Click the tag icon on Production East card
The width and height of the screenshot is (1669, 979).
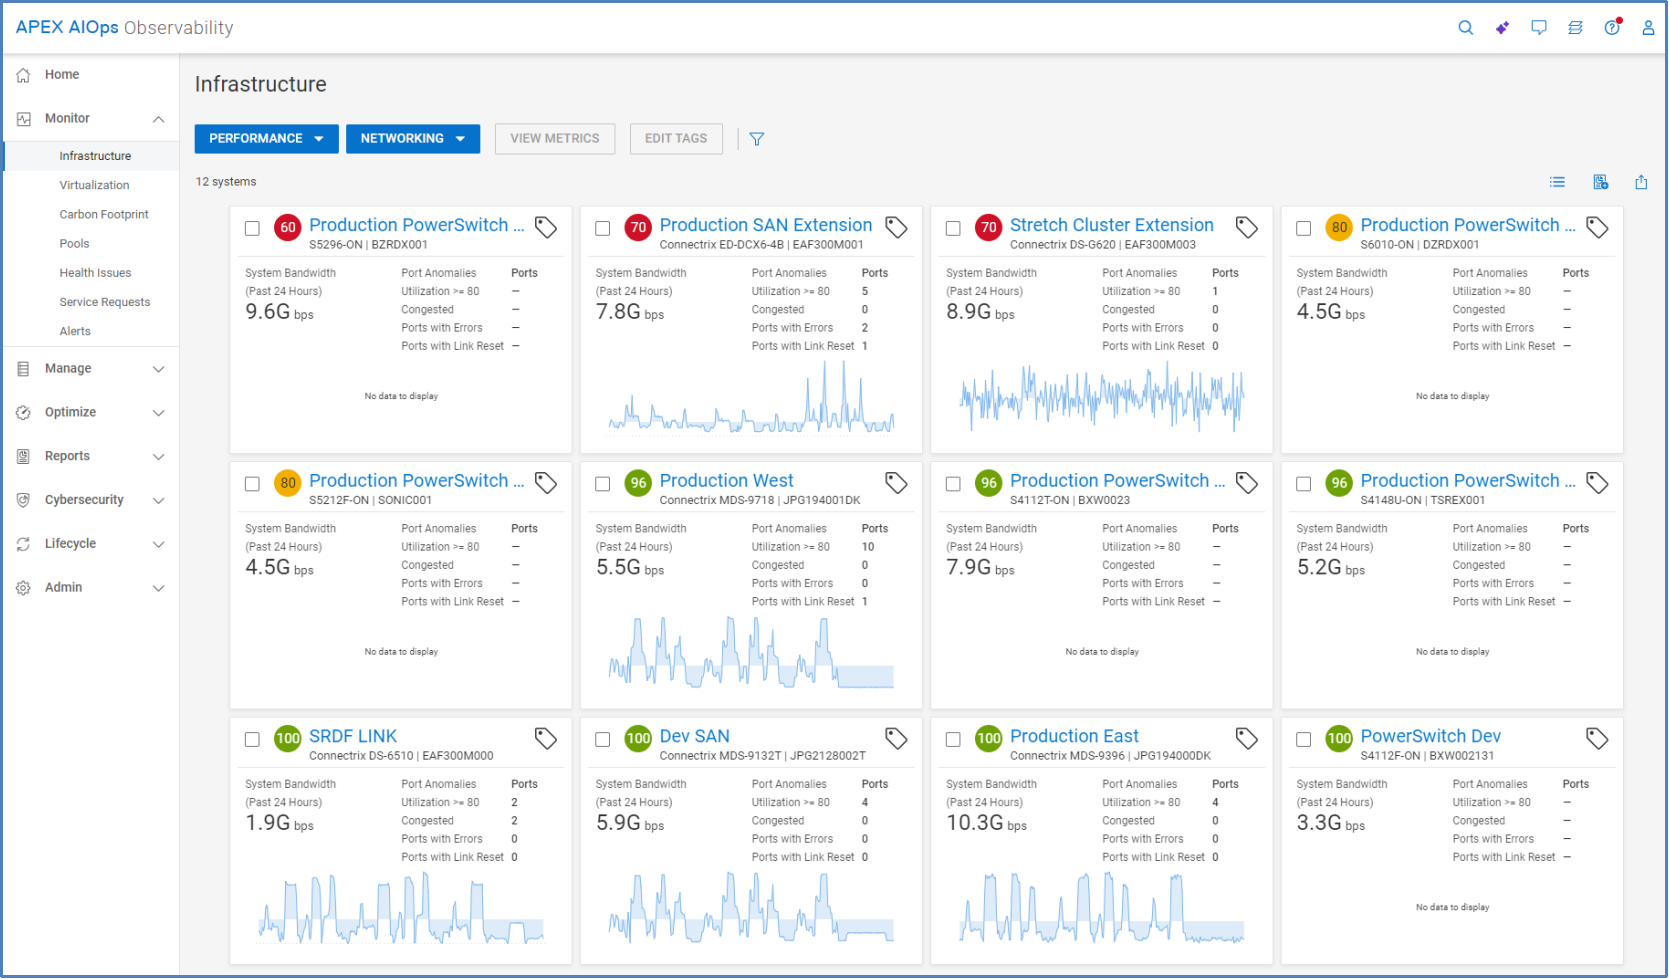[1247, 739]
